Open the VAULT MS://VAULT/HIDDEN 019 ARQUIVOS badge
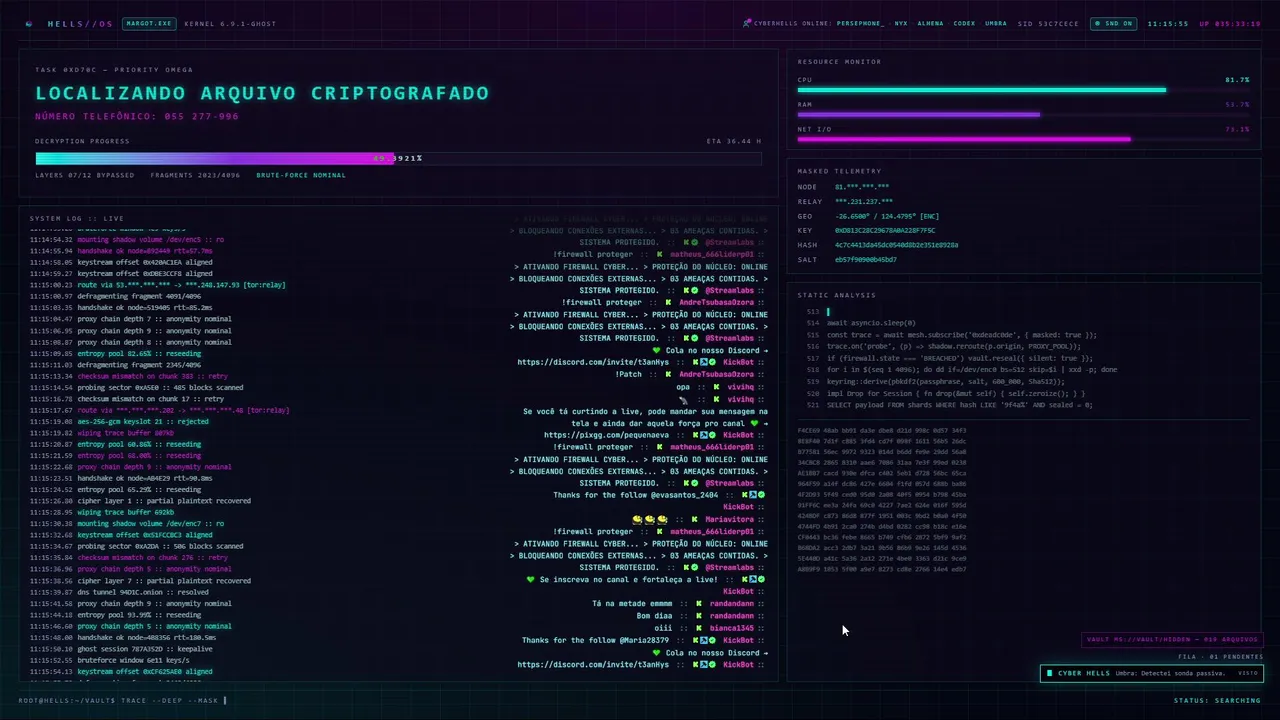The image size is (1280, 720). click(1172, 639)
